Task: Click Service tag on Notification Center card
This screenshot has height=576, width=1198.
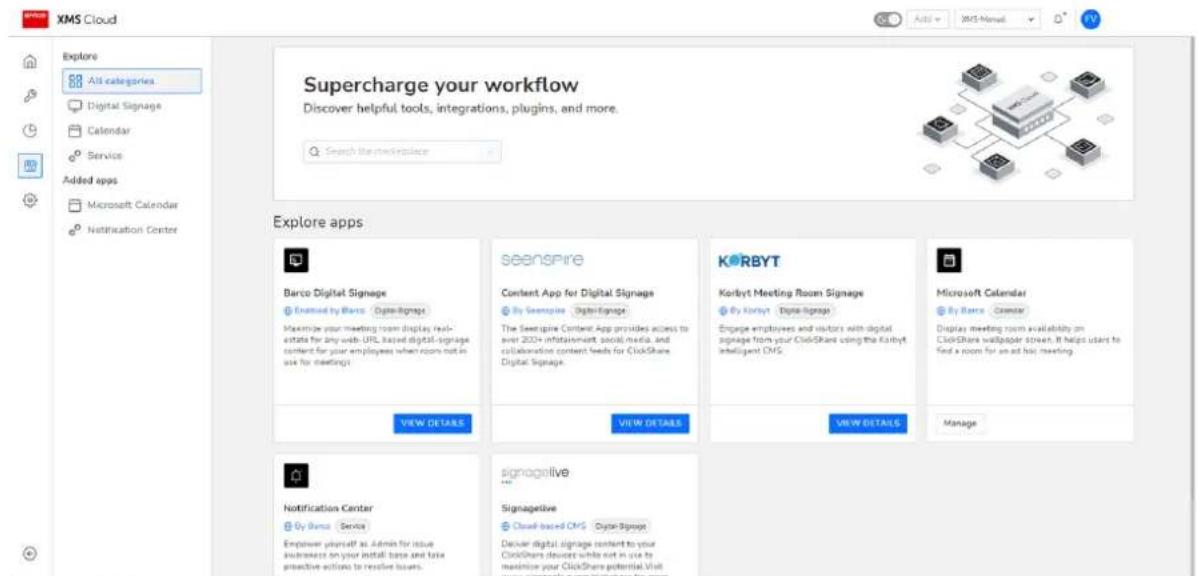Action: click(354, 526)
